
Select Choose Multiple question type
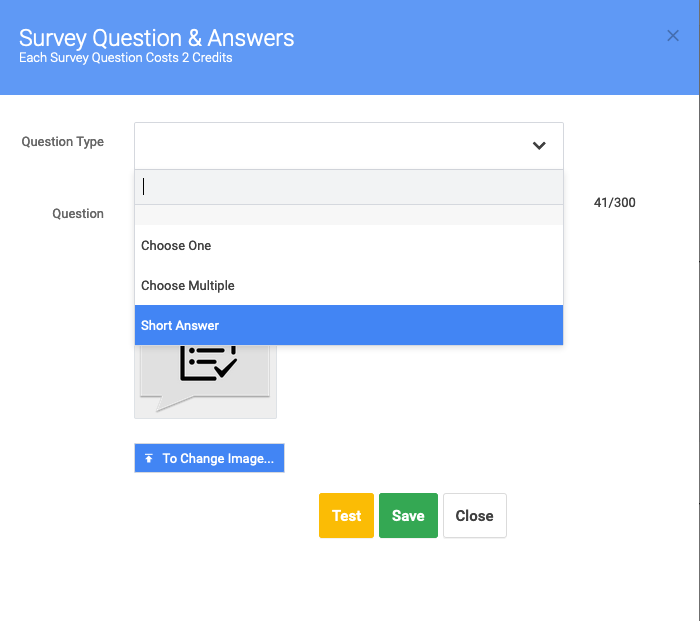pyautogui.click(x=349, y=286)
